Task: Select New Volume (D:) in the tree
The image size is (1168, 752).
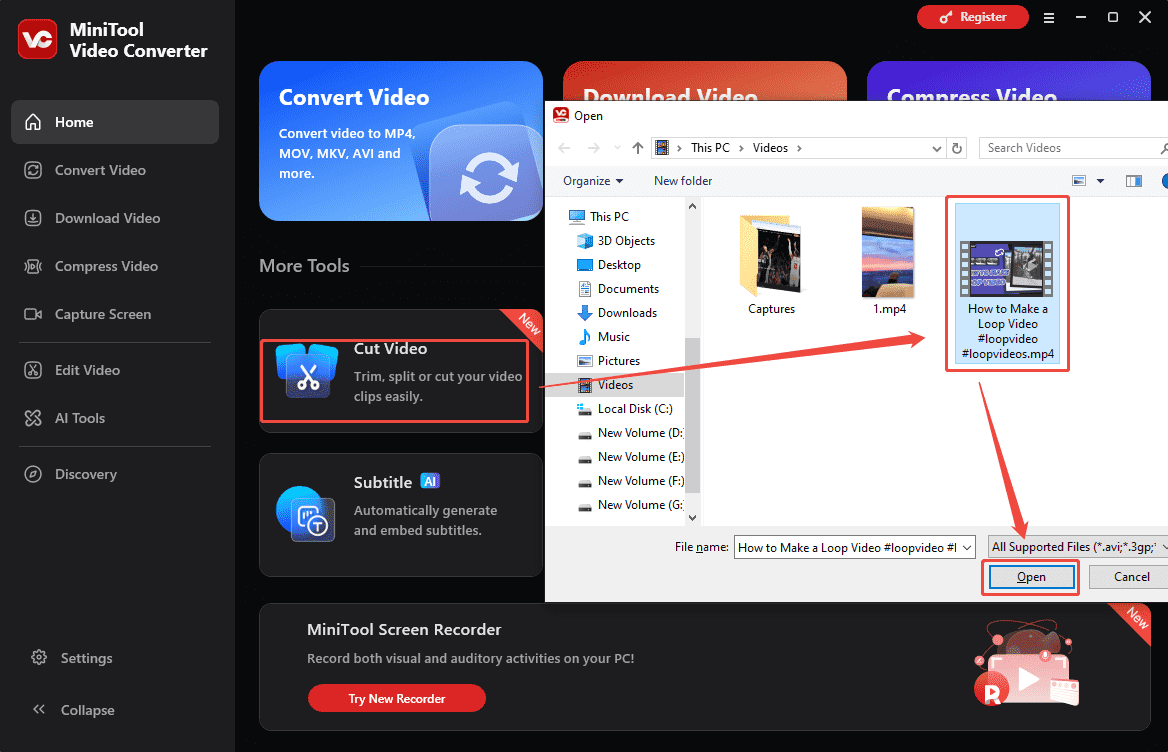Action: pyautogui.click(x=630, y=433)
